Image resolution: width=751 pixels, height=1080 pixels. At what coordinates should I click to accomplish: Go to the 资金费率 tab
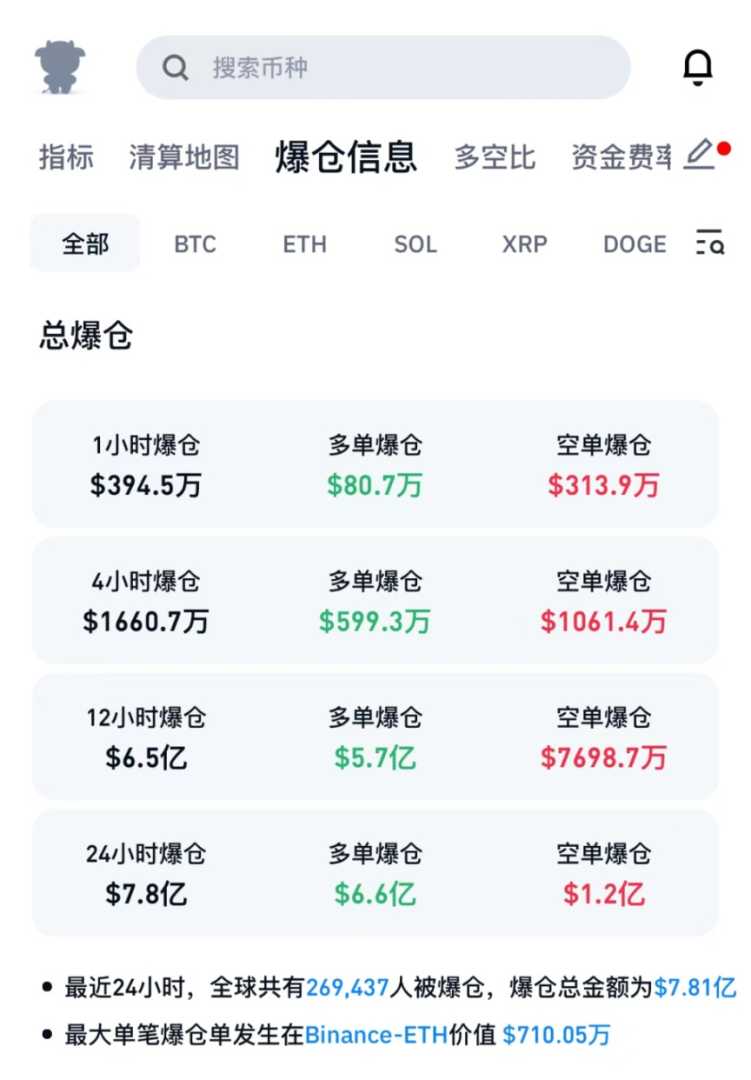(621, 157)
